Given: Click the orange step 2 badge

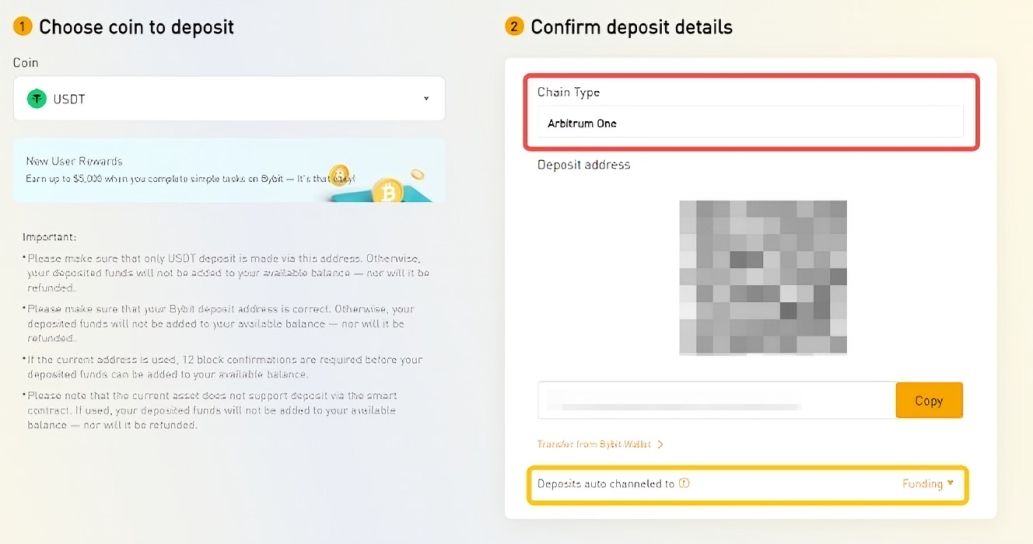Looking at the screenshot, I should pyautogui.click(x=514, y=27).
